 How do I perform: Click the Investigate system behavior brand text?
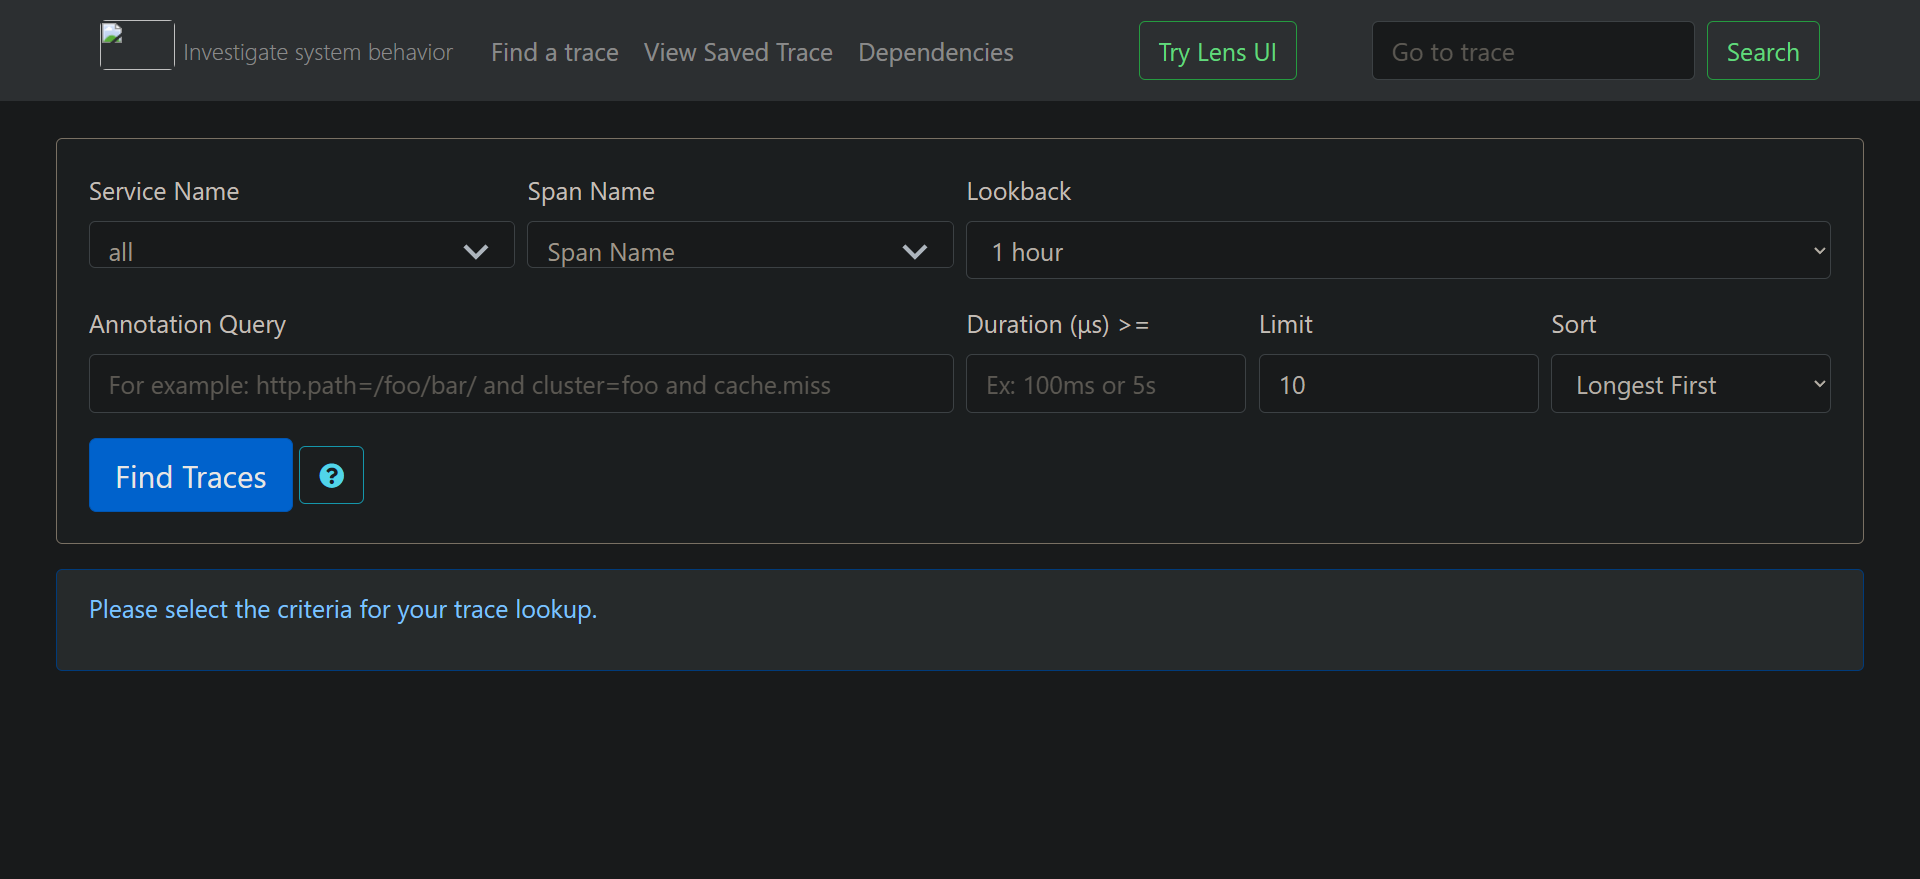click(x=318, y=52)
